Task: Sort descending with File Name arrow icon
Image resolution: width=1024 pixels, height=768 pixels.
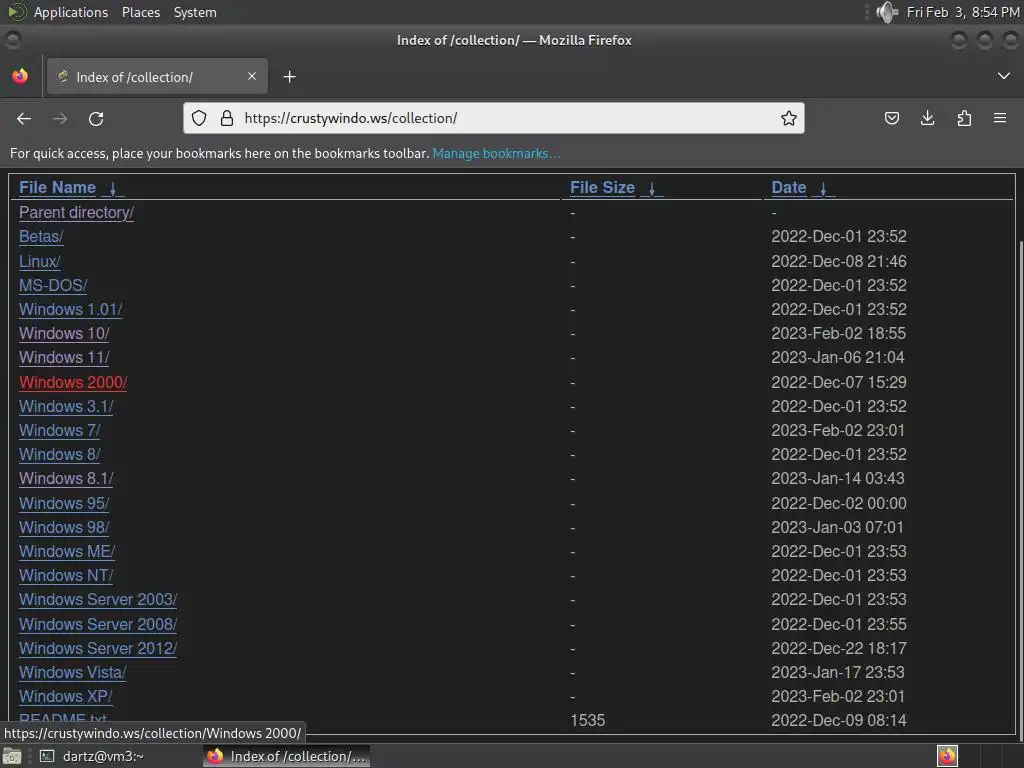Action: tap(113, 189)
